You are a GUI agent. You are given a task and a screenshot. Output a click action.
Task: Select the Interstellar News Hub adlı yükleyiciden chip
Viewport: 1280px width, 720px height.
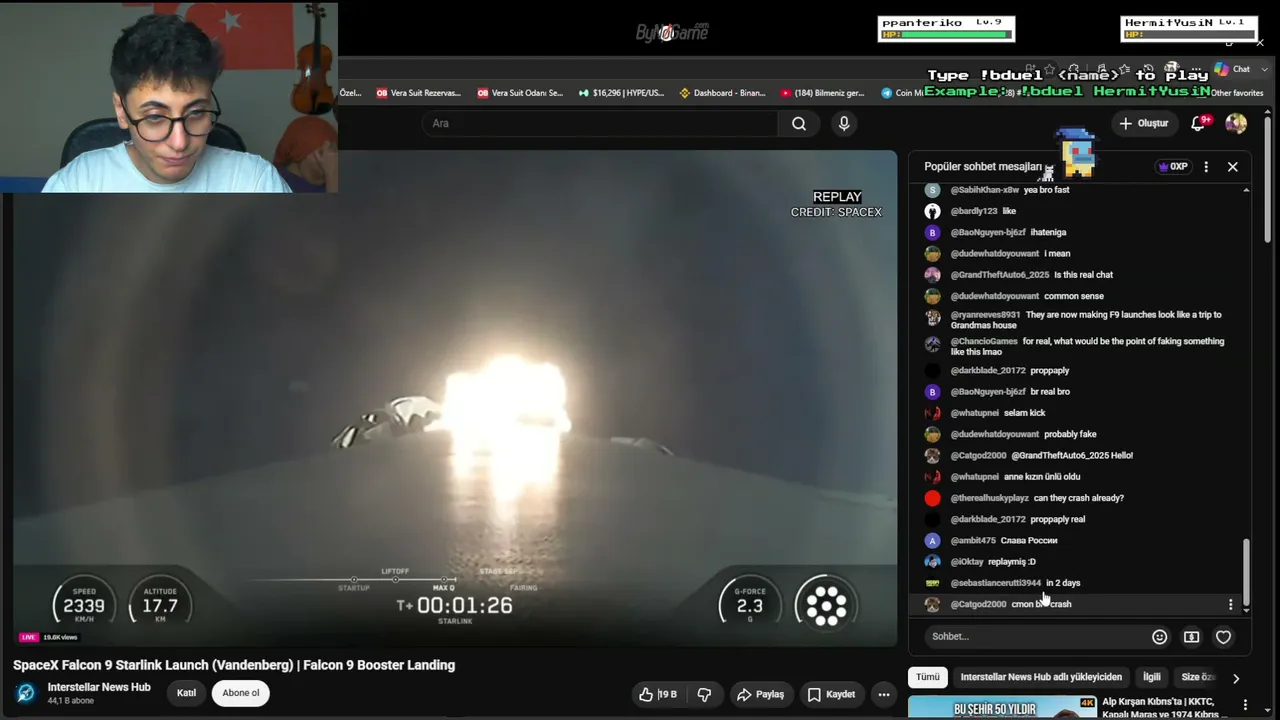(x=1041, y=677)
